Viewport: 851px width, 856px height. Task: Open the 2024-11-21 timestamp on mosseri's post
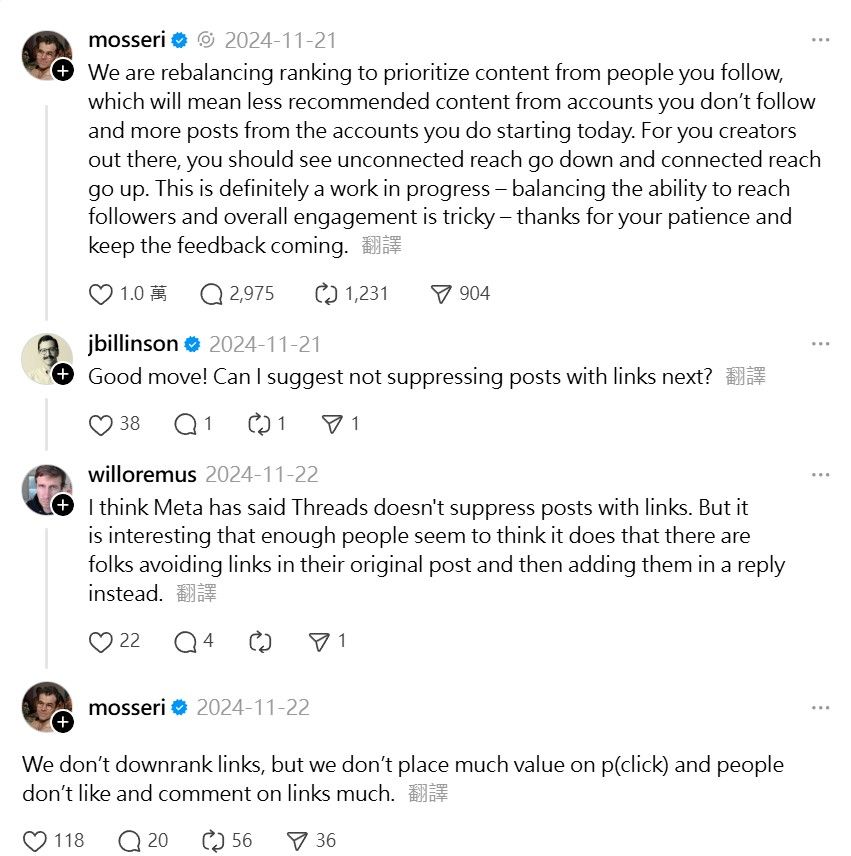pyautogui.click(x=280, y=41)
